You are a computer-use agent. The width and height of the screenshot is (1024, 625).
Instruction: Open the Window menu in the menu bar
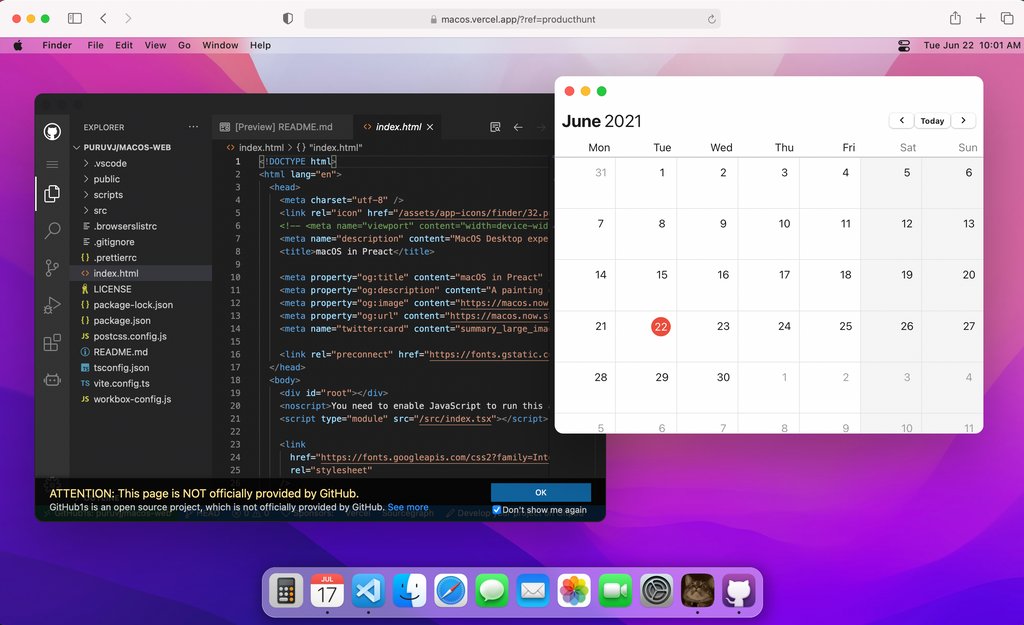tap(220, 46)
